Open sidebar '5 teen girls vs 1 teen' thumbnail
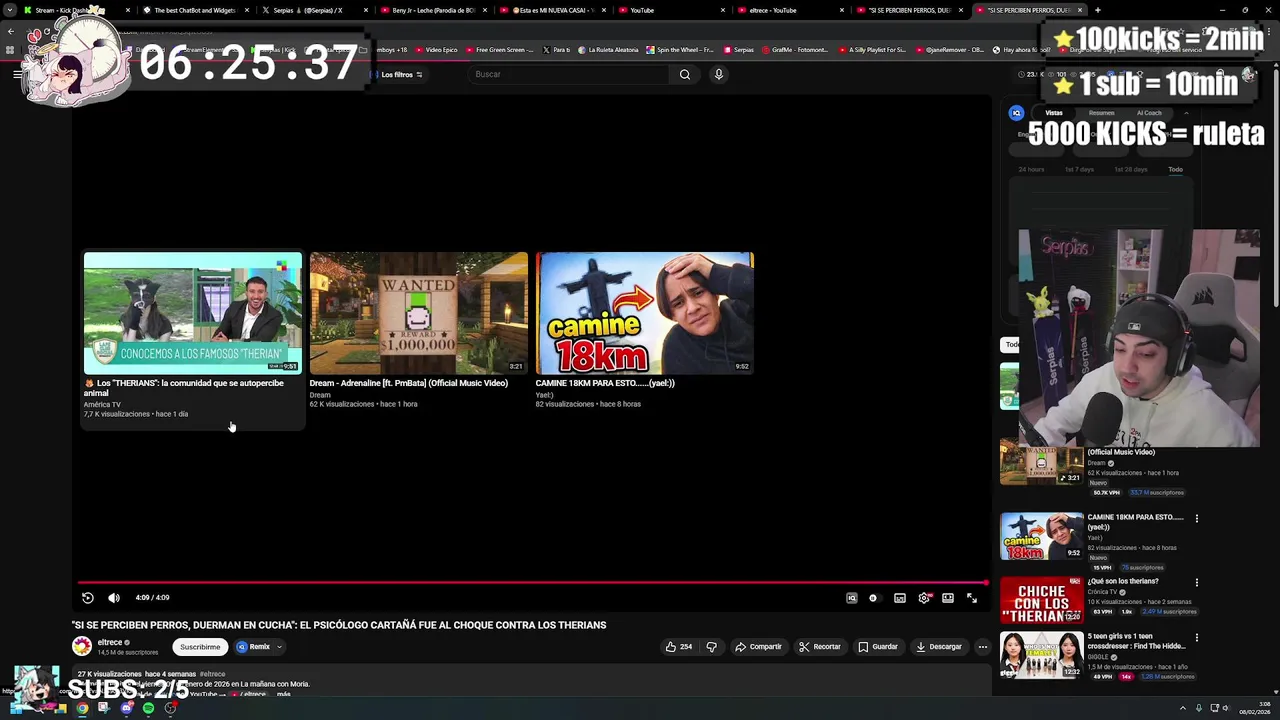1280x720 pixels. pos(1041,655)
